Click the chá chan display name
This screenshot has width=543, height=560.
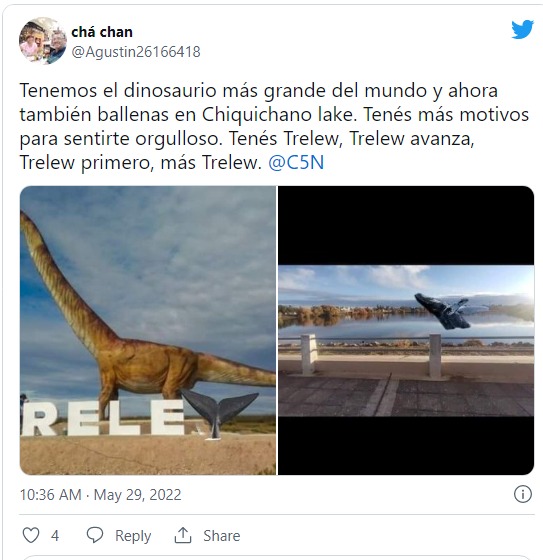pos(102,32)
